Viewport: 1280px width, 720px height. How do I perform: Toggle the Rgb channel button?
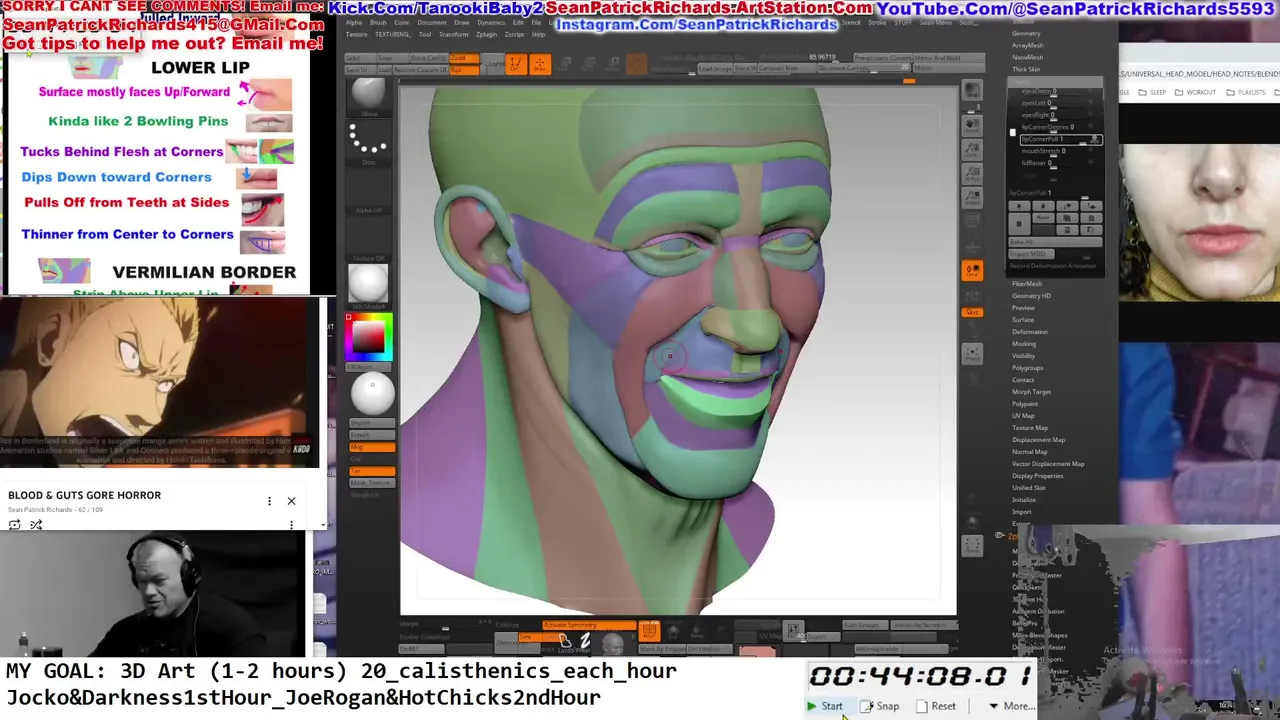click(x=464, y=70)
